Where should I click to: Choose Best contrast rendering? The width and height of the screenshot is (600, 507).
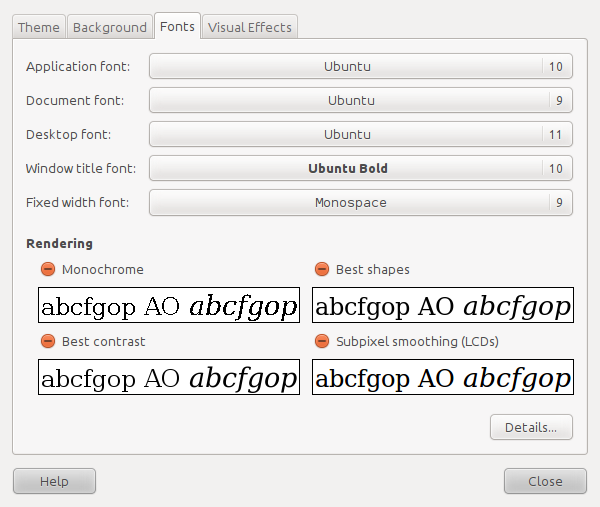(x=48, y=341)
